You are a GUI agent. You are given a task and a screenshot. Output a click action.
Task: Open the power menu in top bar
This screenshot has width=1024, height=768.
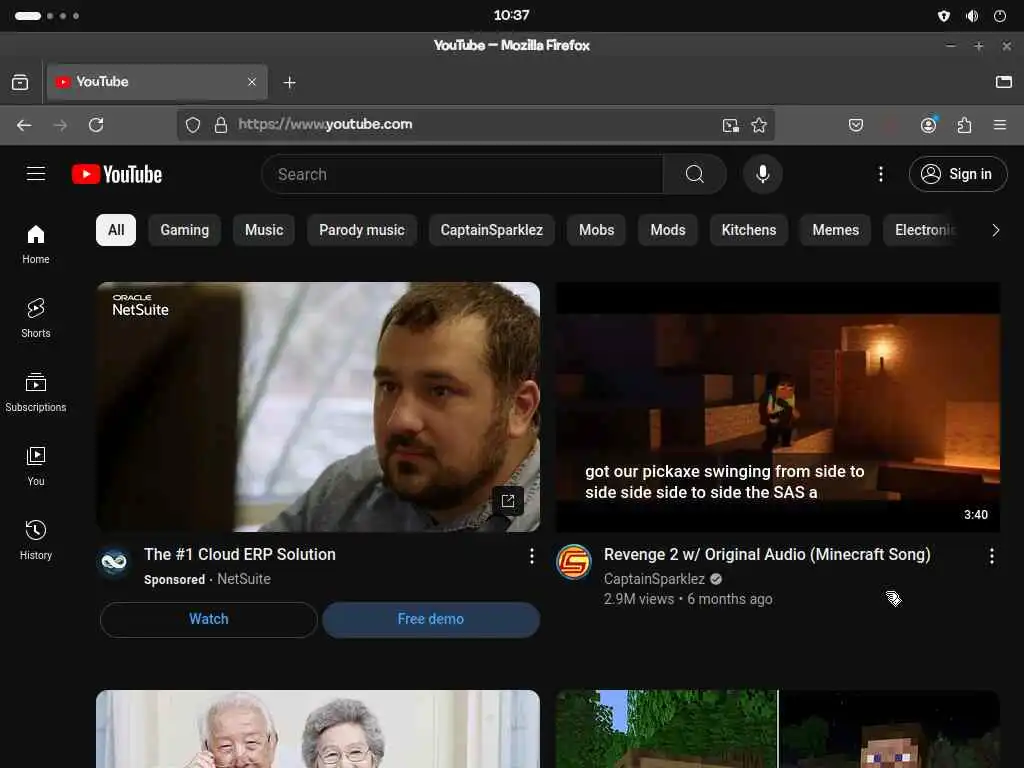[x=999, y=16]
